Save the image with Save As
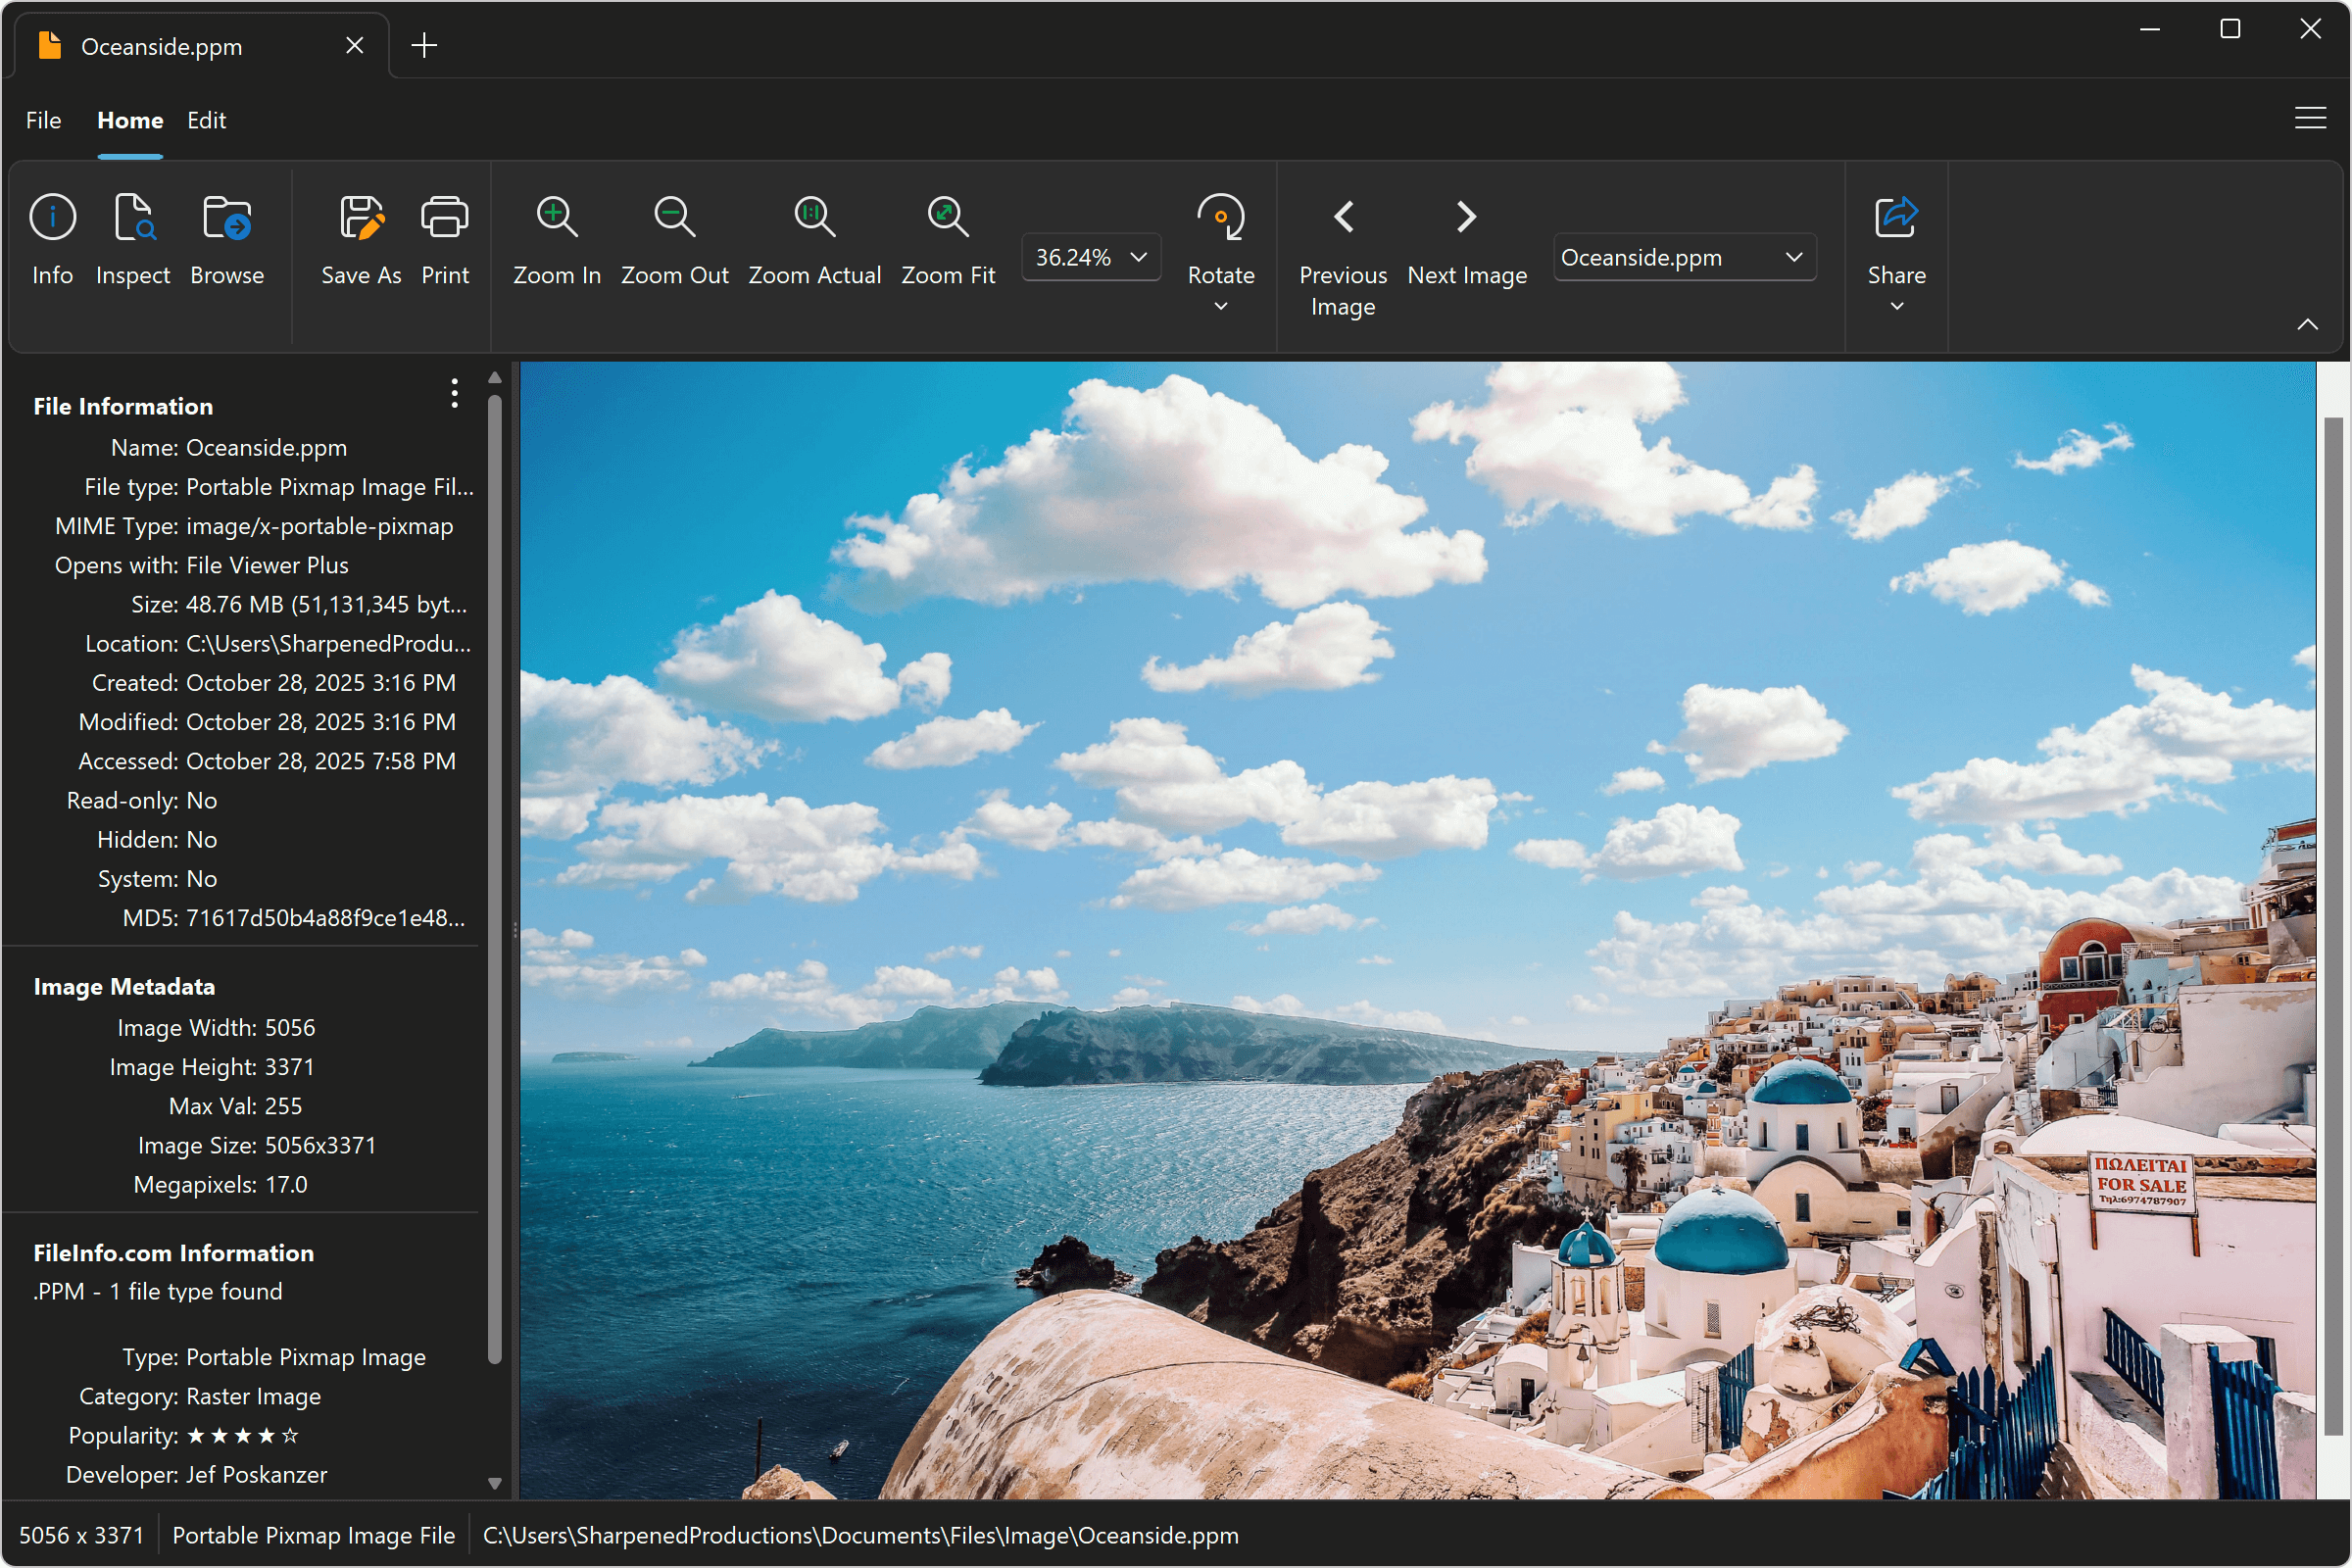 [x=360, y=238]
